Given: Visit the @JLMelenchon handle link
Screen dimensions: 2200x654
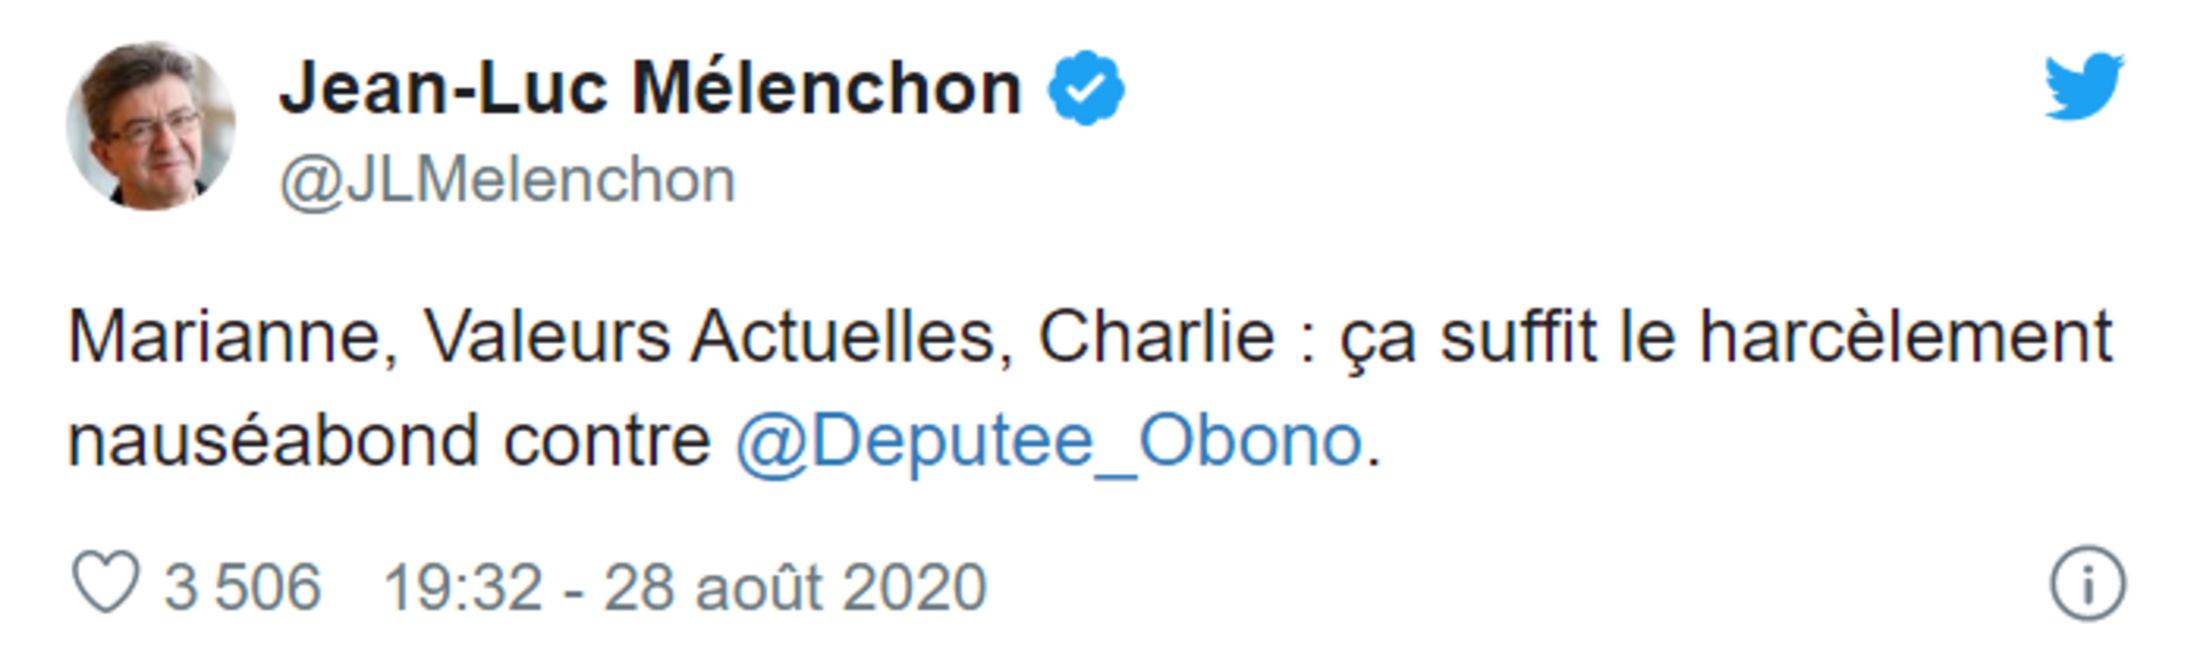Looking at the screenshot, I should (508, 181).
